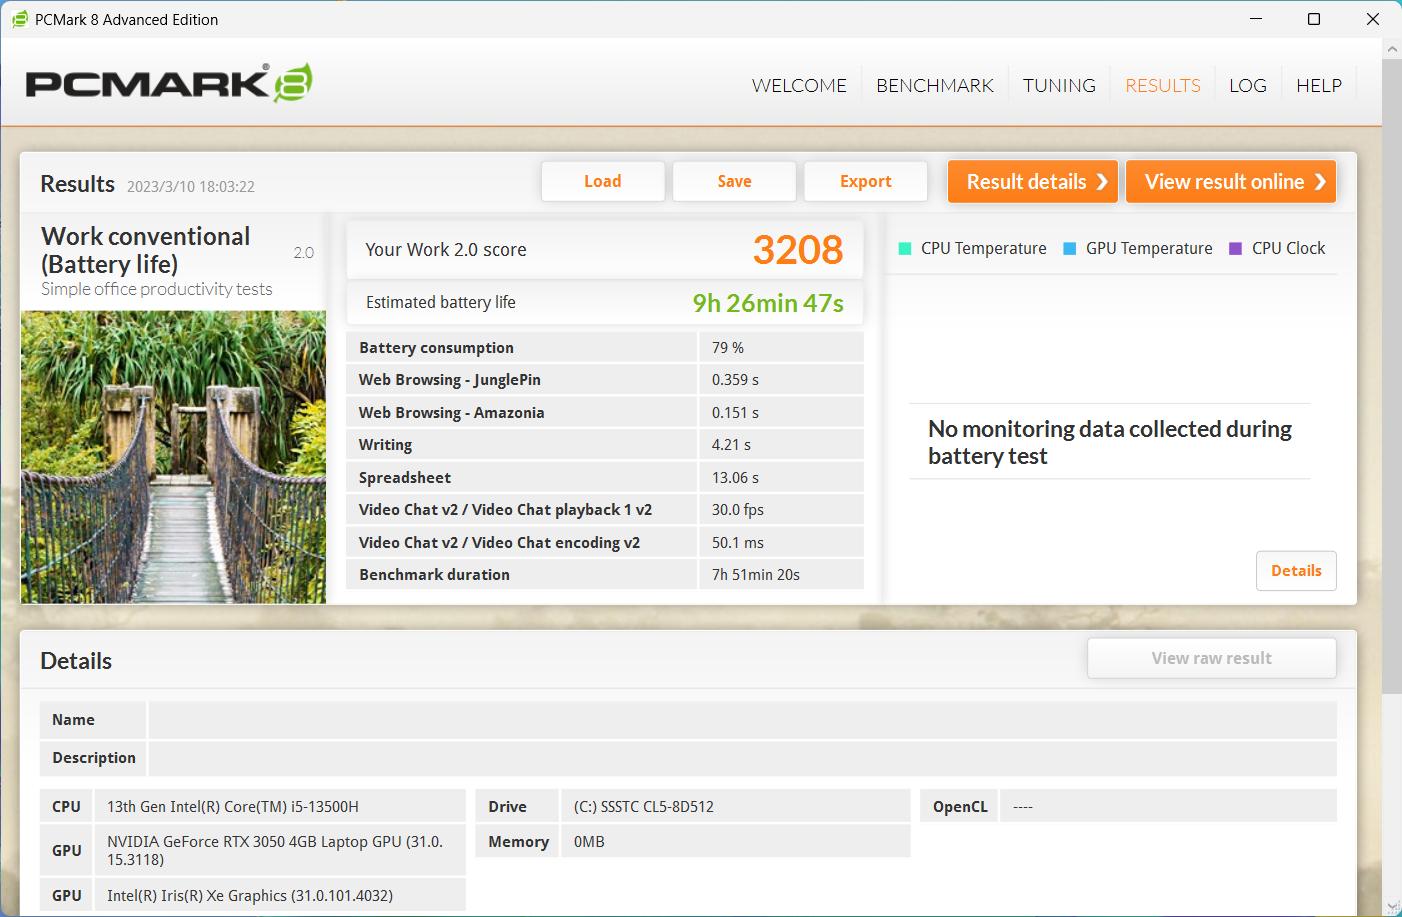This screenshot has width=1402, height=917.
Task: Click the CPU Clock legend swatch
Action: pos(1235,249)
